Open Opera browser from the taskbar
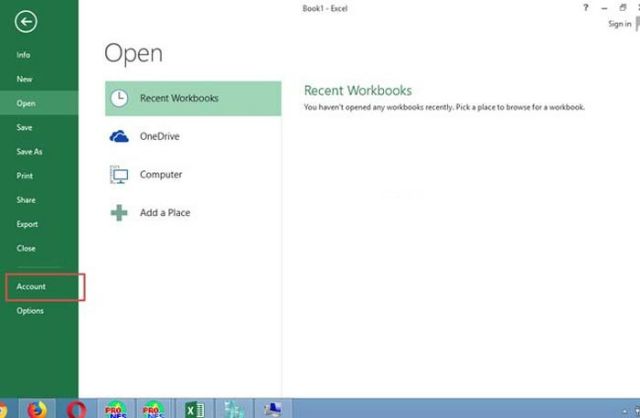Viewport: 640px width, 418px height. pyautogui.click(x=76, y=409)
